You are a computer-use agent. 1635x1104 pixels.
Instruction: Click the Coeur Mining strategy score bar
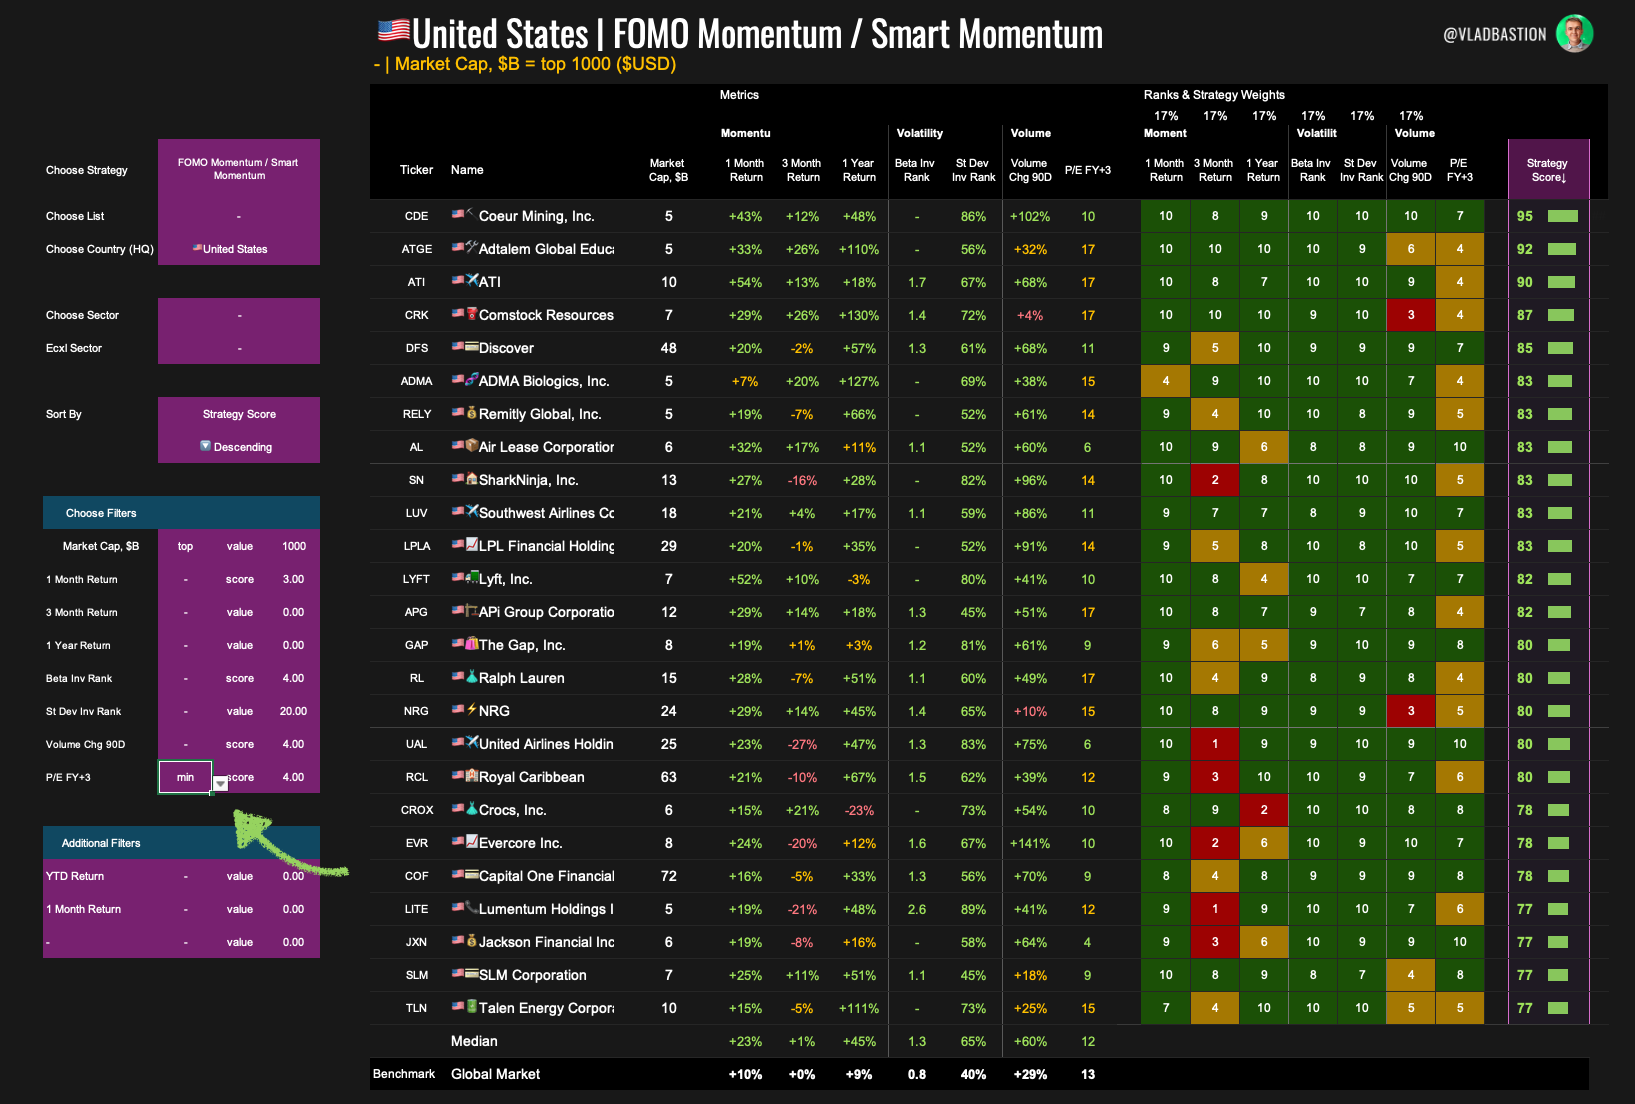click(1562, 216)
